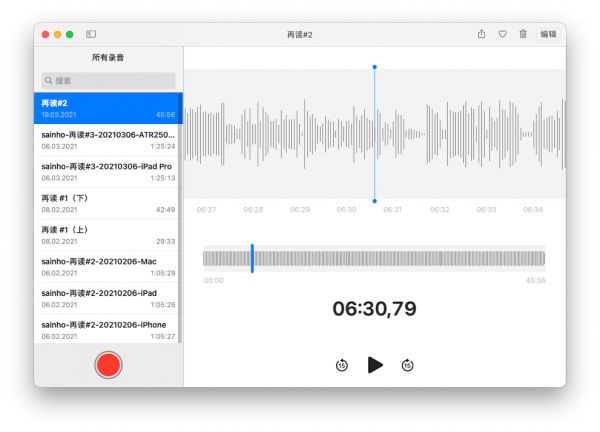Toggle the sidebar visibility icon

click(91, 34)
